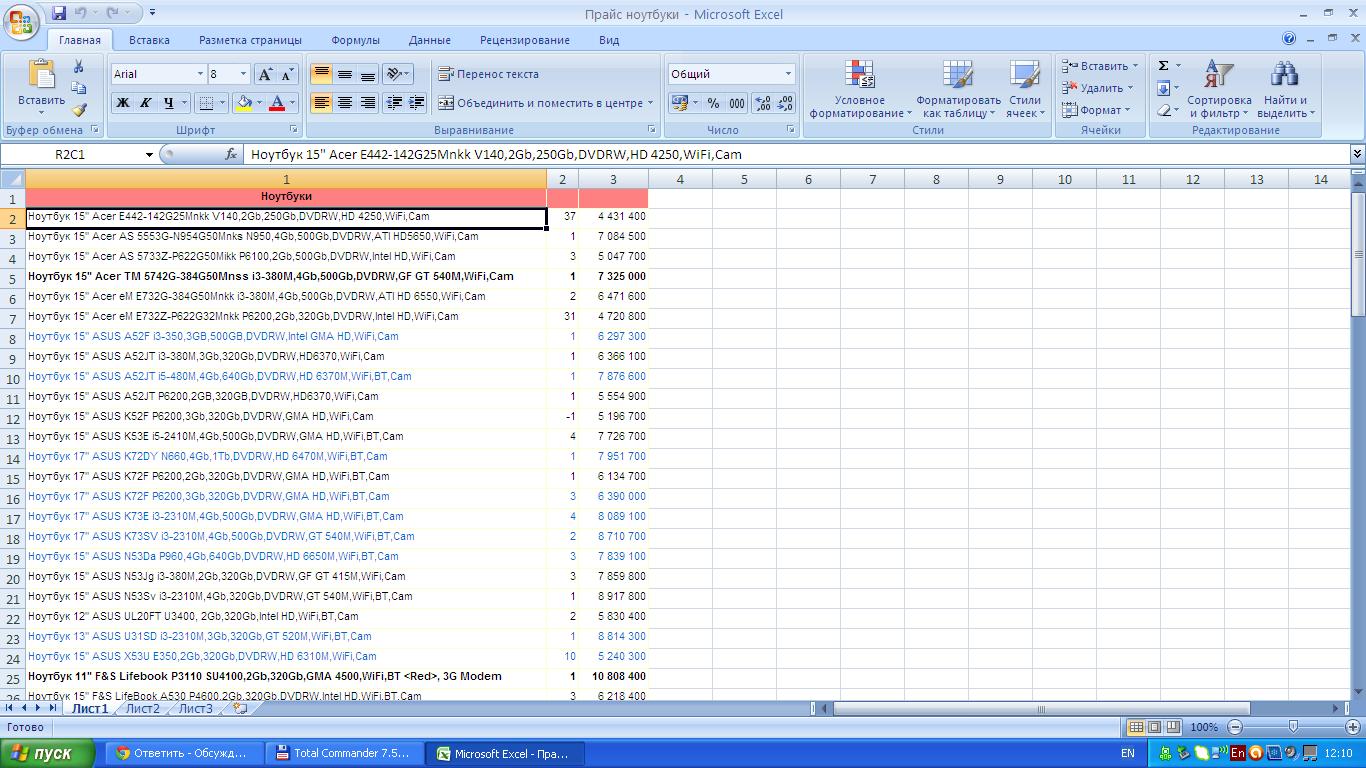
Task: Activate the Format Painter brush
Action: (79, 110)
